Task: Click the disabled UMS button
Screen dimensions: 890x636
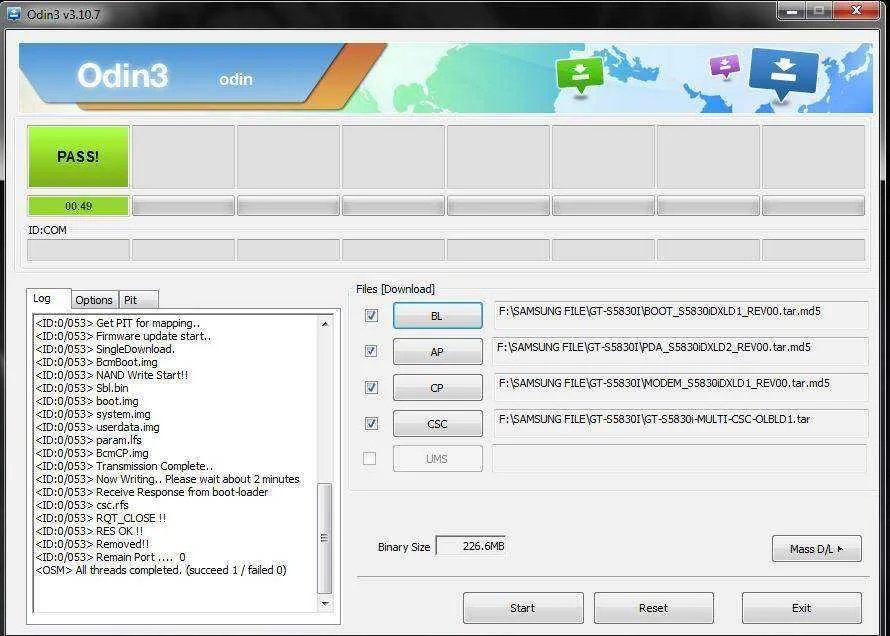Action: click(x=437, y=458)
